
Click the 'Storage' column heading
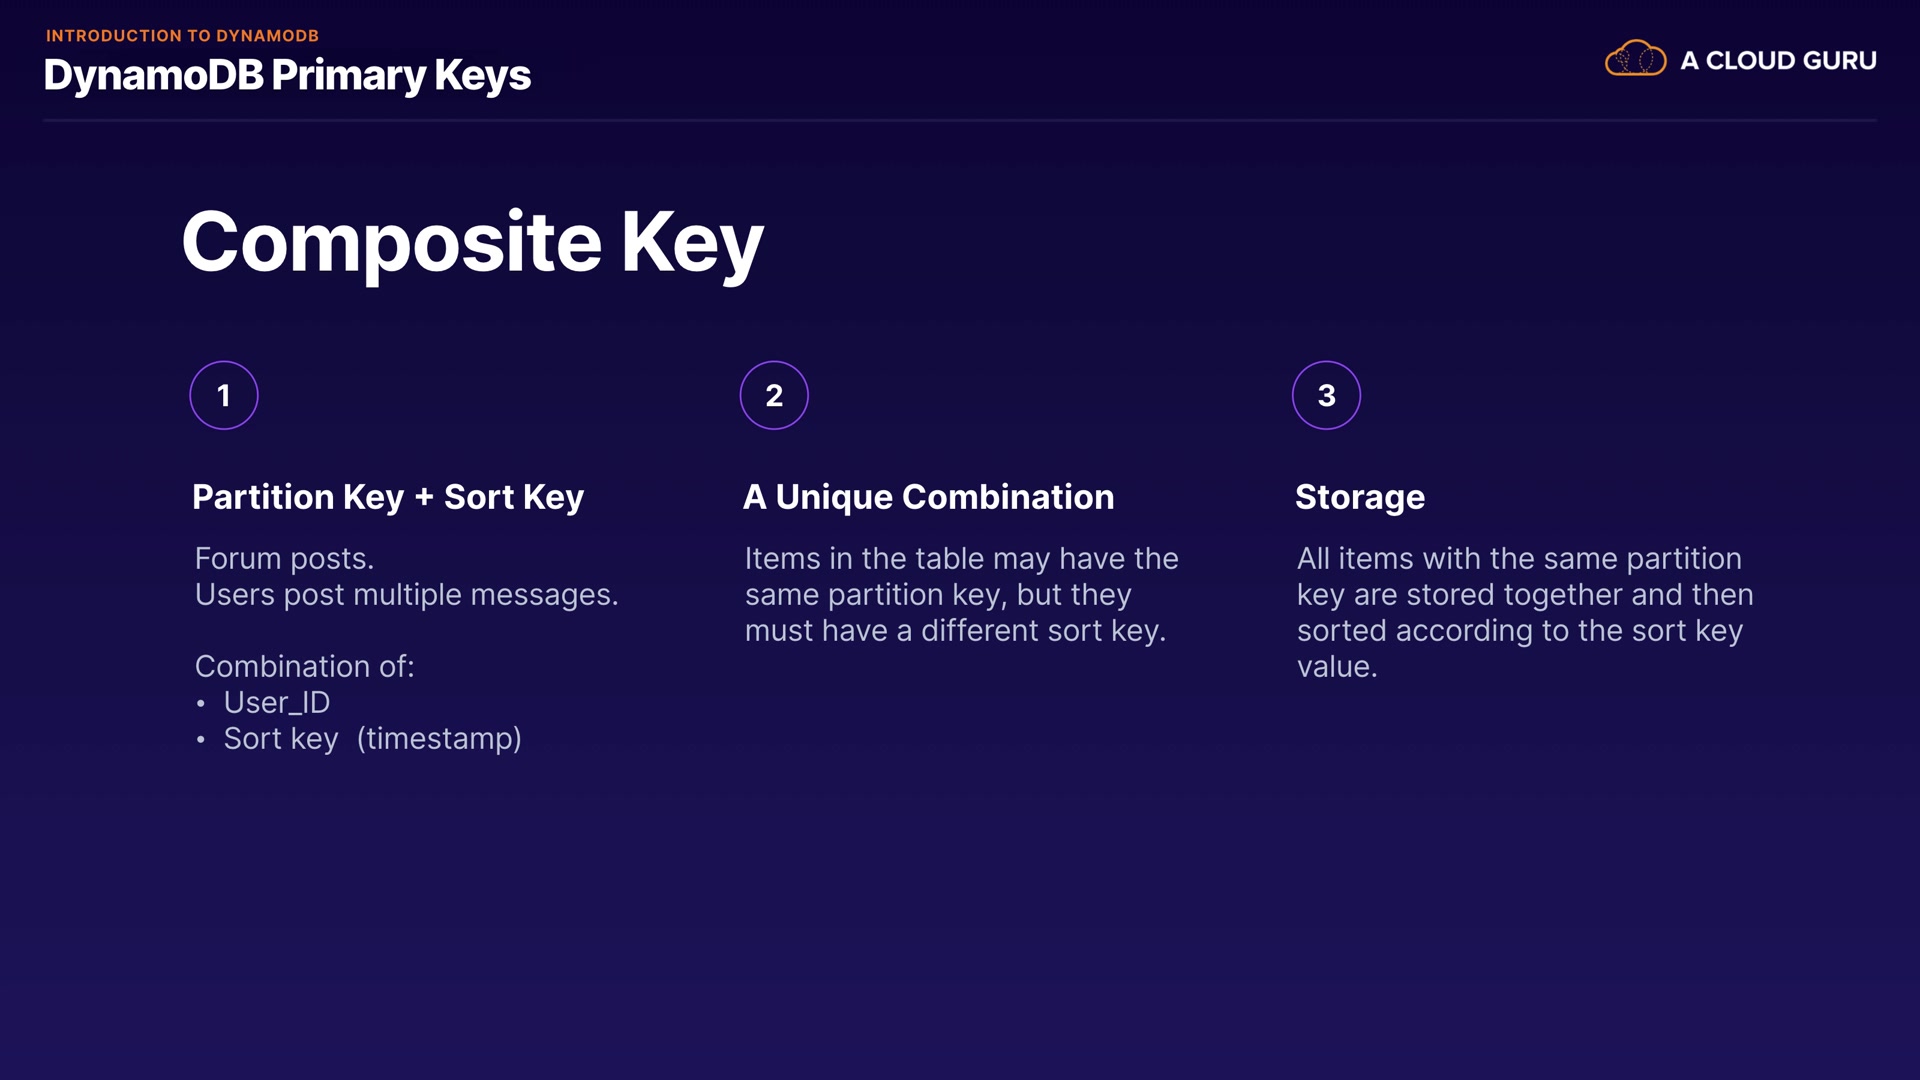tap(1360, 497)
